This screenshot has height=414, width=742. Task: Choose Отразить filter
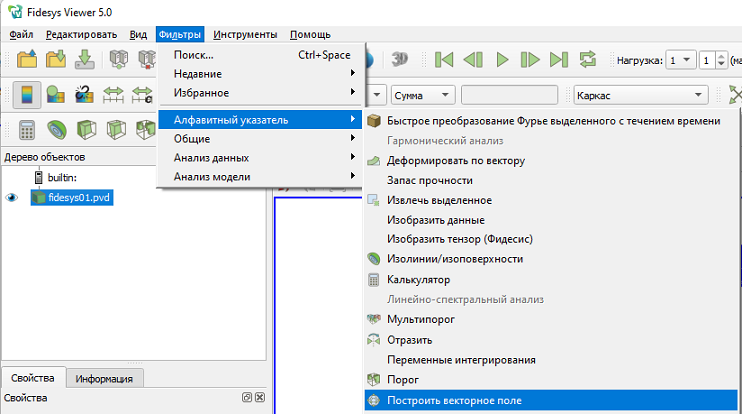(x=551, y=340)
